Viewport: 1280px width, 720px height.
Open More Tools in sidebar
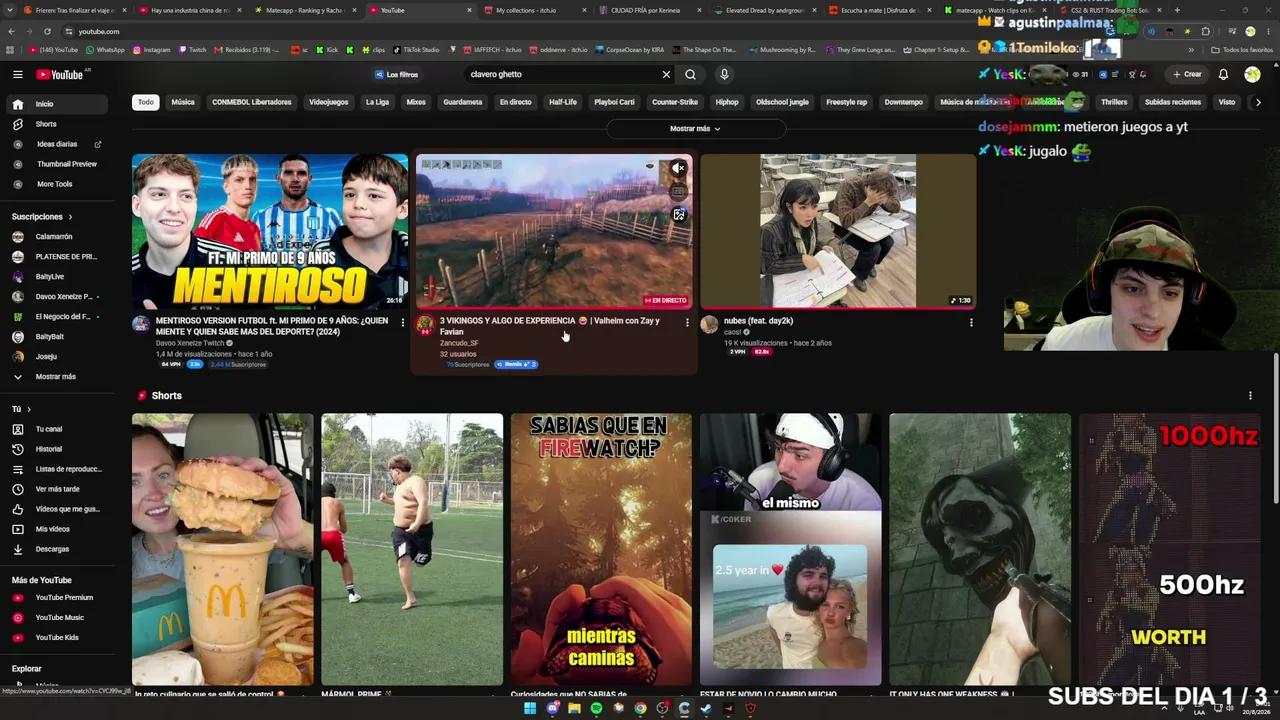(56, 184)
